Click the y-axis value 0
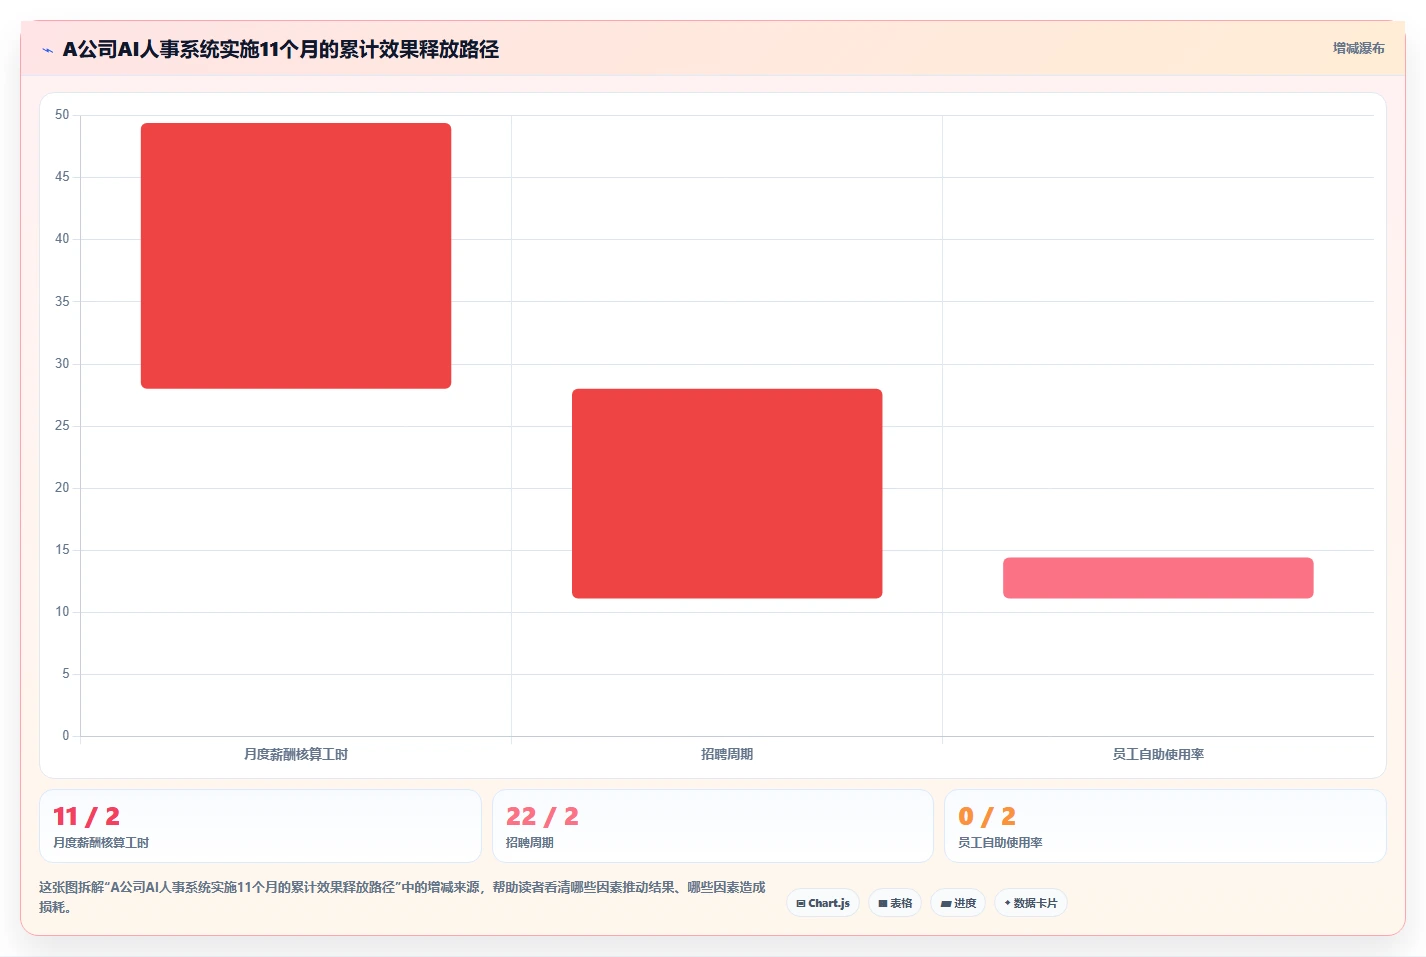Viewport: 1426px width, 957px height. [66, 736]
